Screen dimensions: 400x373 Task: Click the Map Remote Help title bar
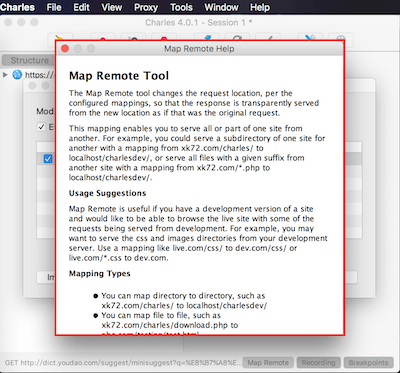199,49
